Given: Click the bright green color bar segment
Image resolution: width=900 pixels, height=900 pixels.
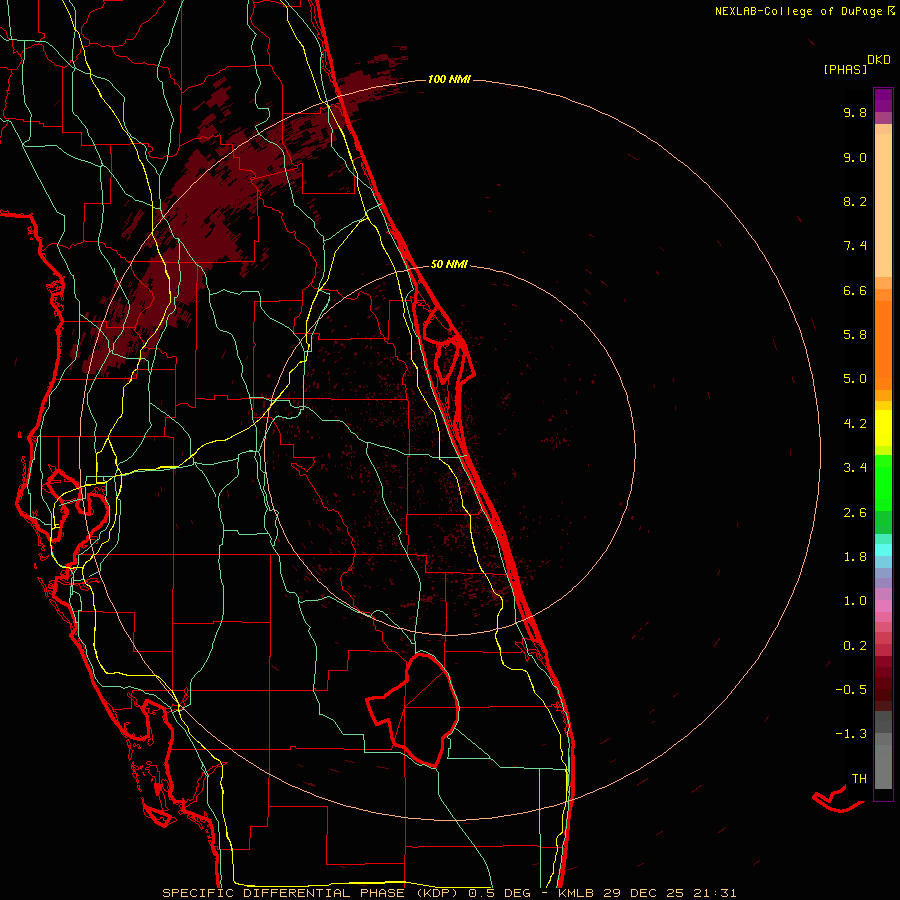Looking at the screenshot, I should coord(883,483).
